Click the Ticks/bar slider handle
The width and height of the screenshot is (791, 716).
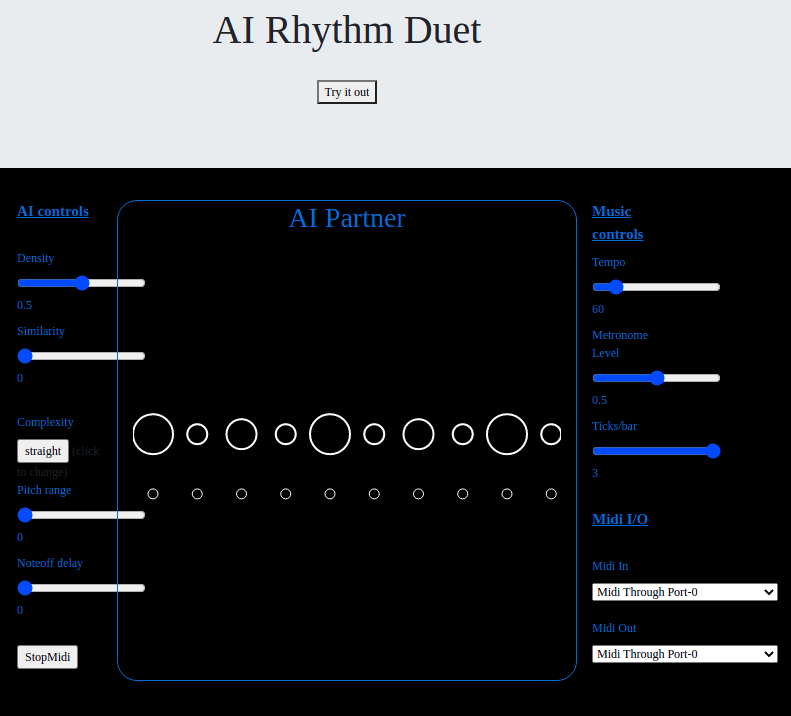[713, 451]
